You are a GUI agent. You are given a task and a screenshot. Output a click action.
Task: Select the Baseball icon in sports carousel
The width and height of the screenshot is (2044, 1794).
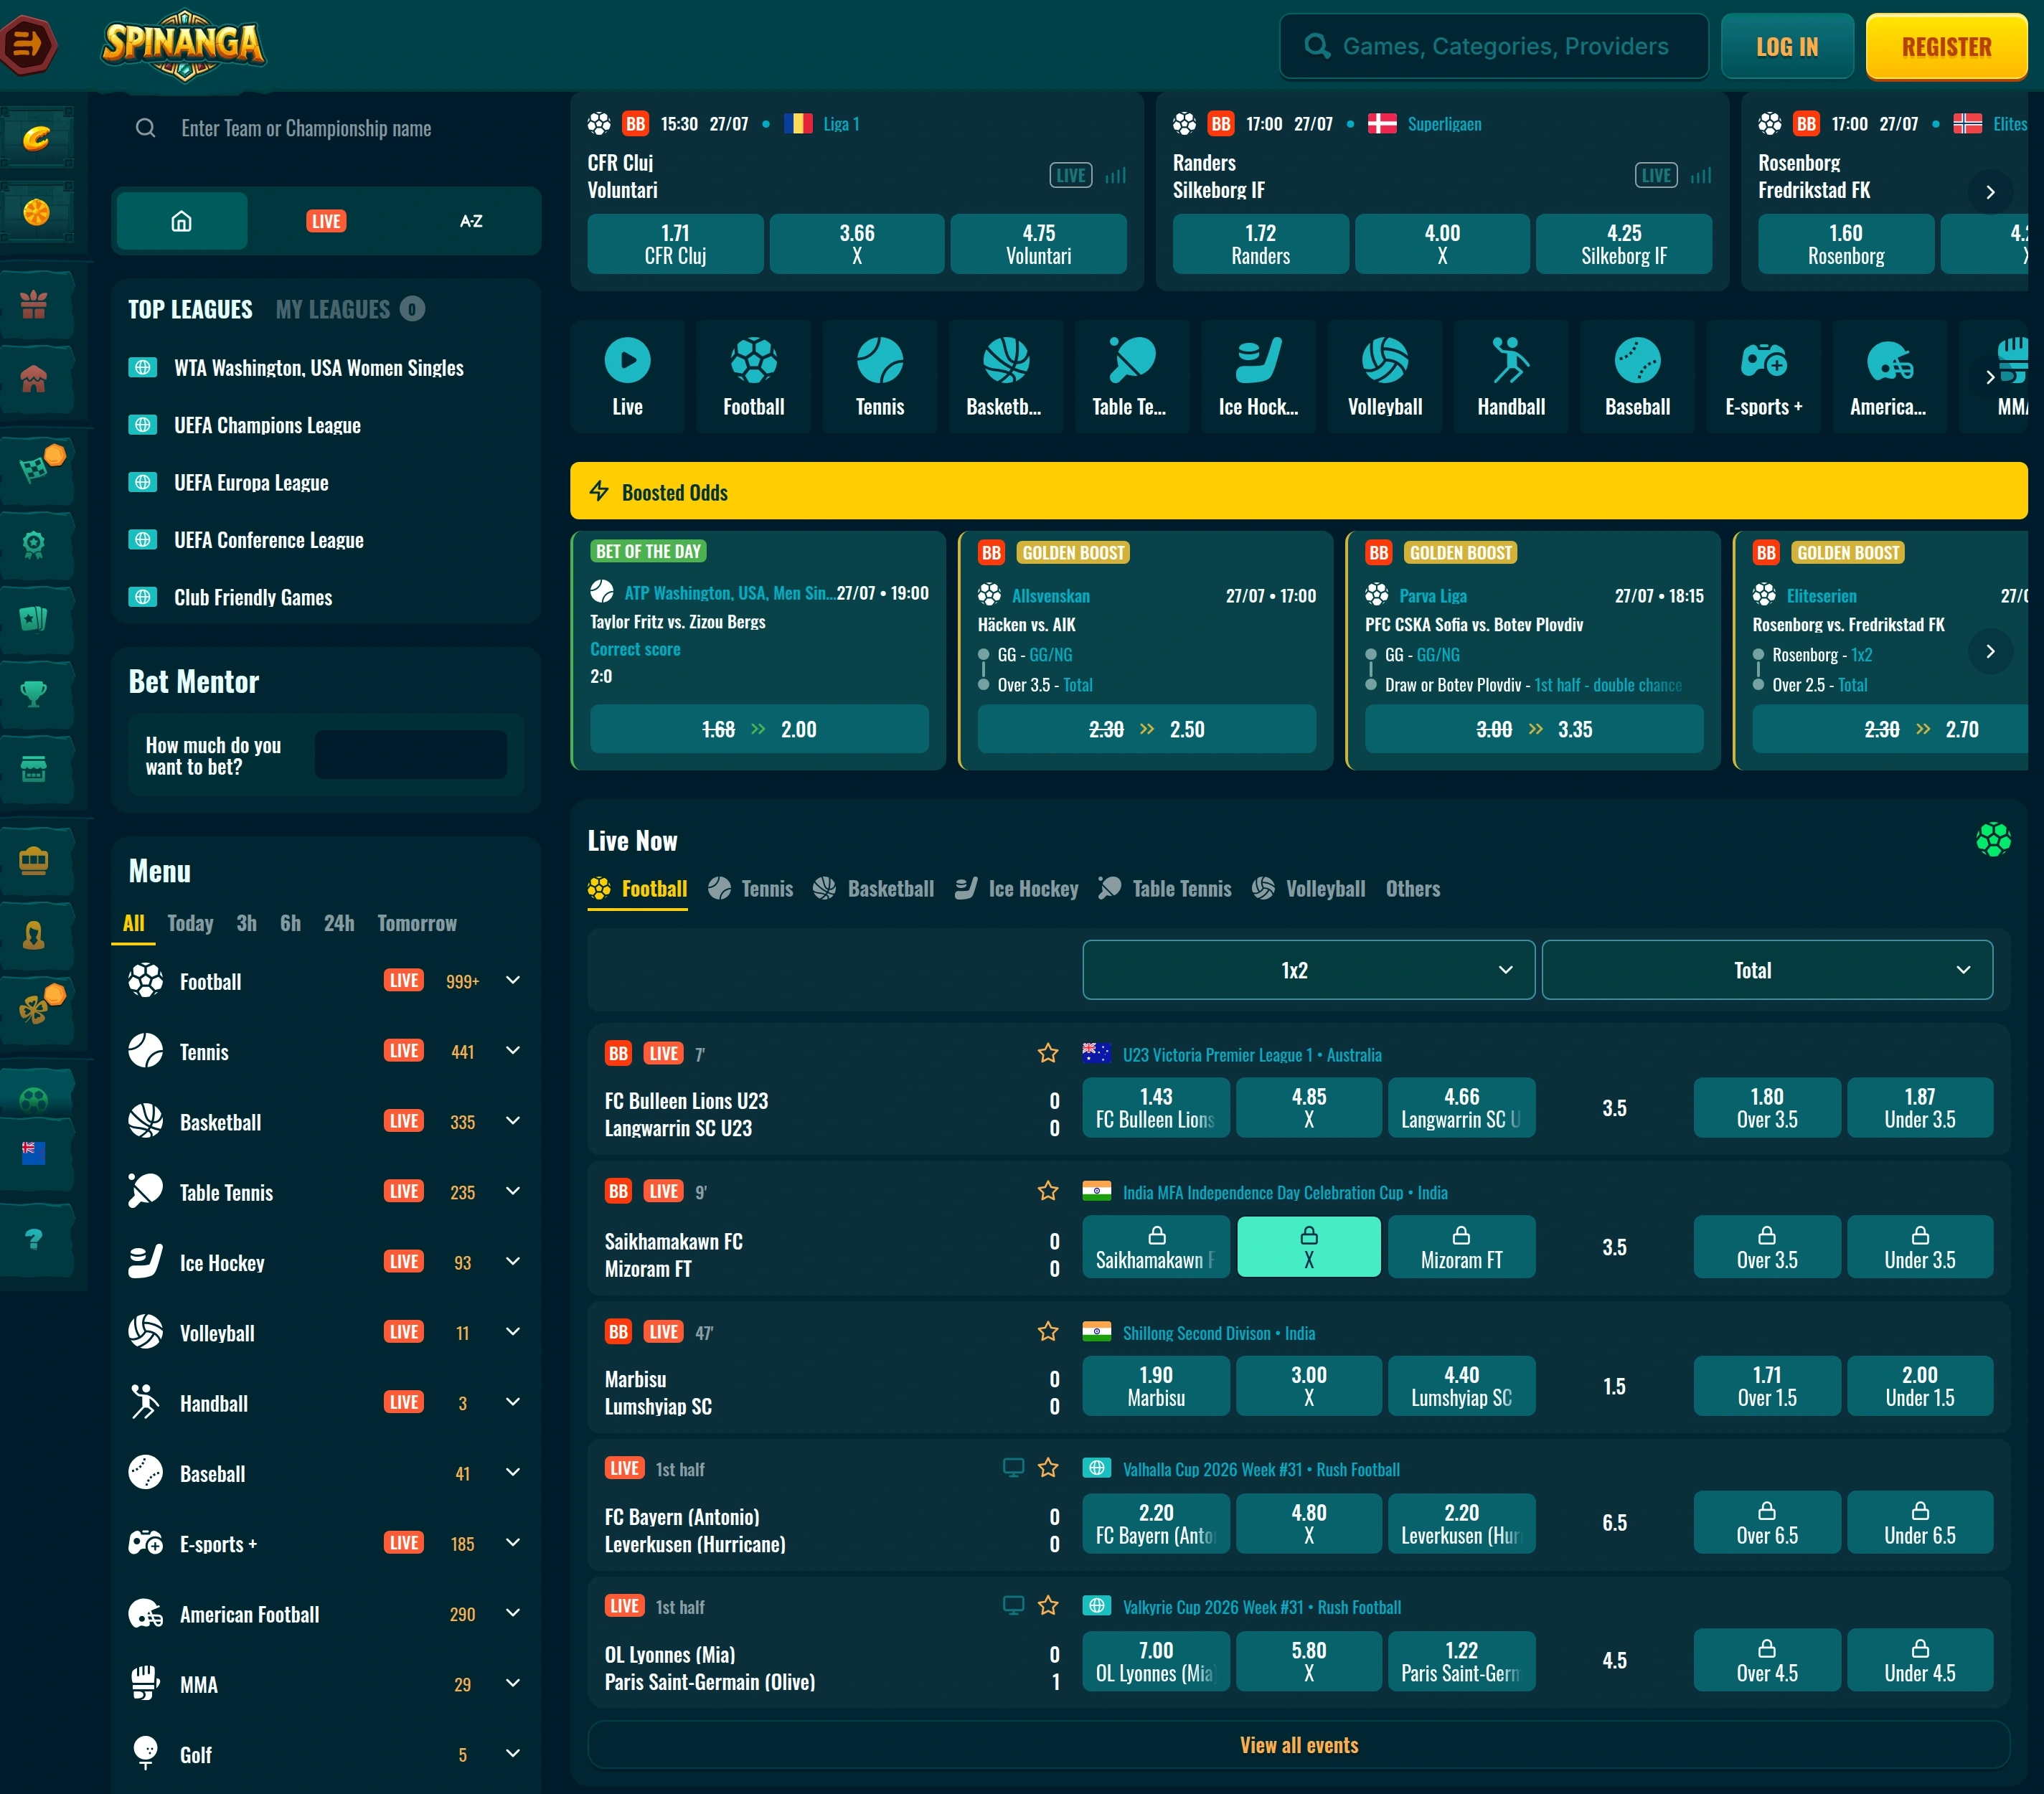(x=1637, y=377)
